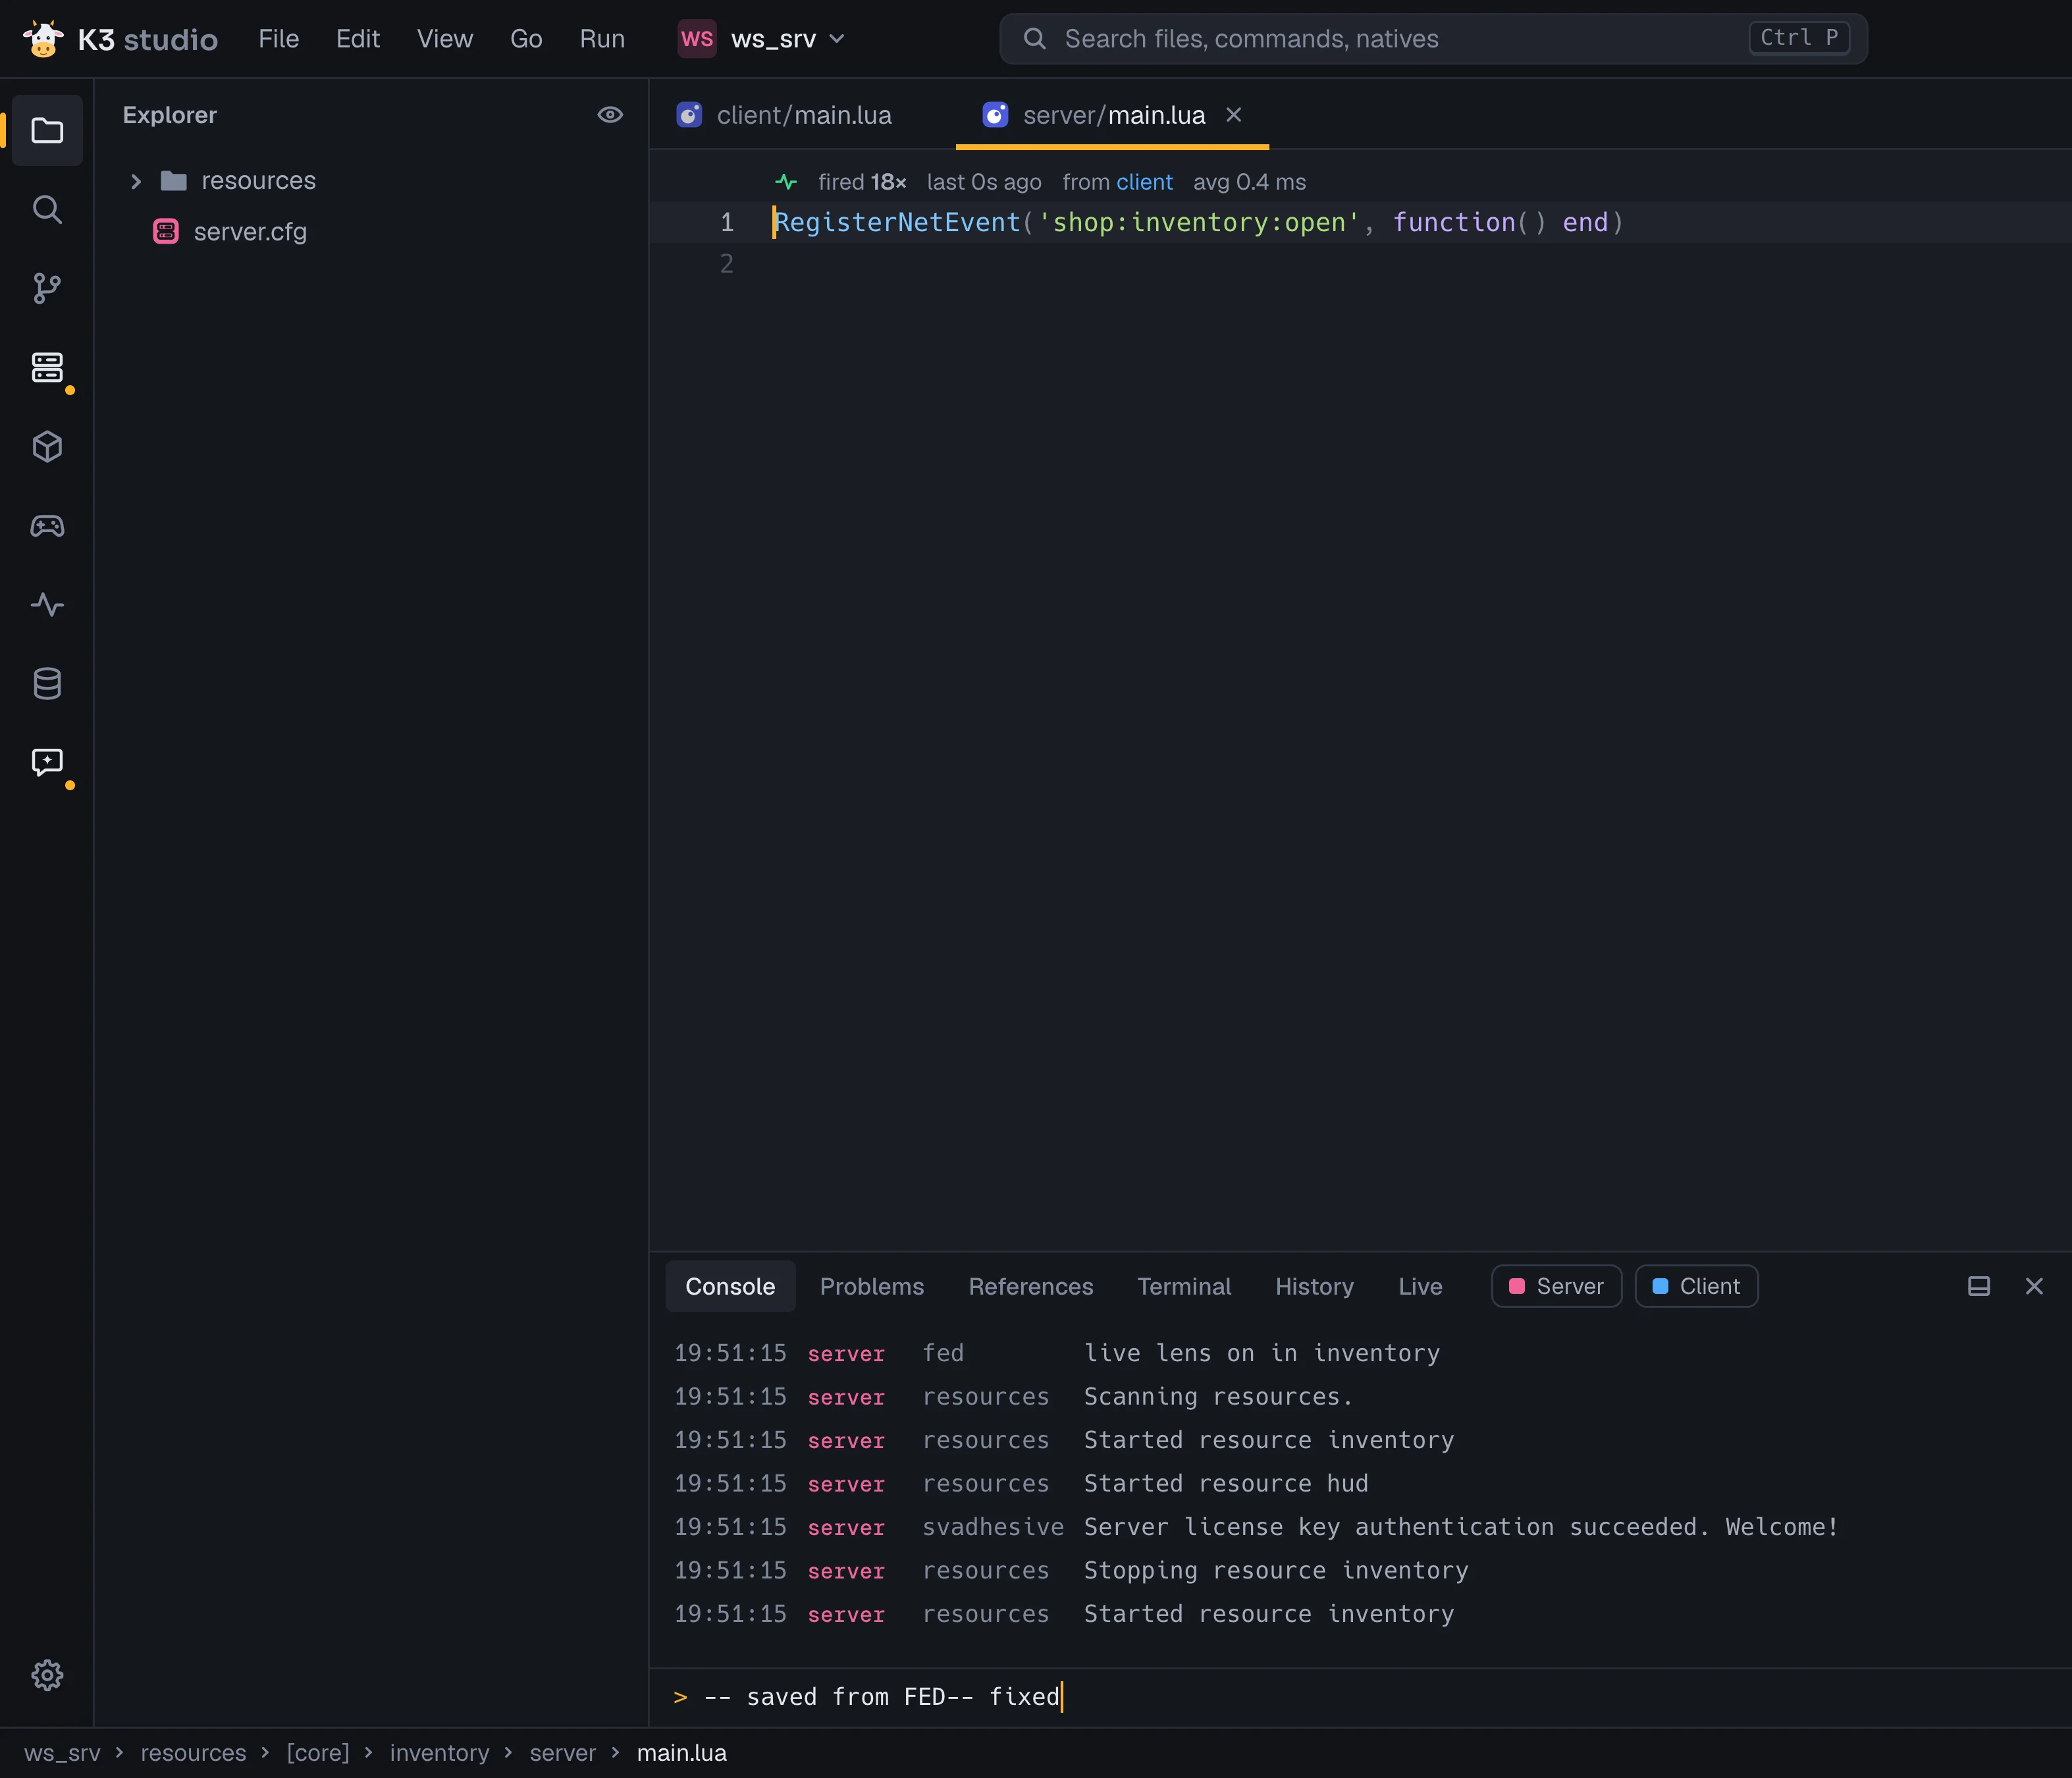Switch to the References tab
Viewport: 2072px width, 1778px height.
pyautogui.click(x=1031, y=1286)
